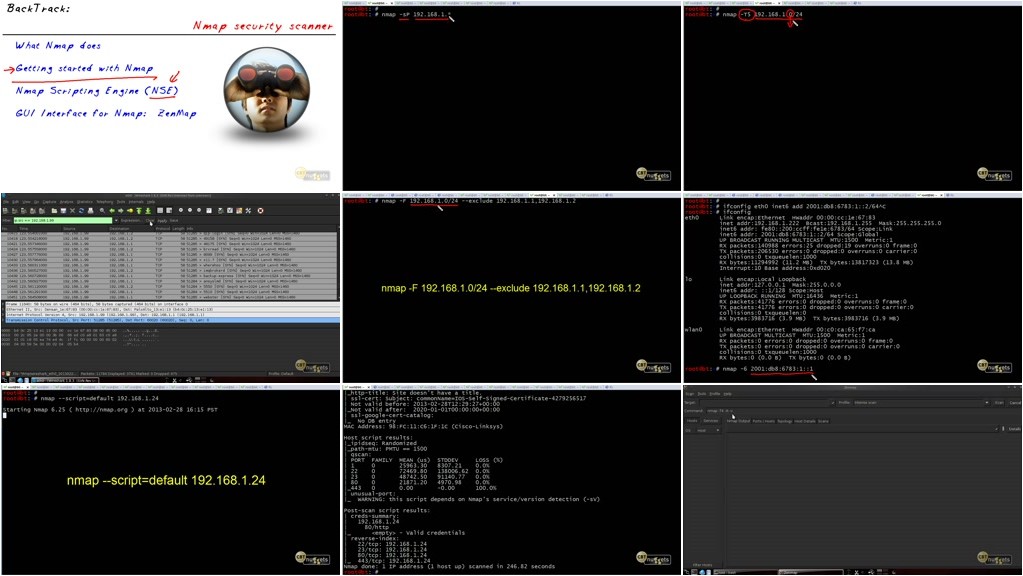Click Wireshark's go to packet icon
Screen dimensions: 1023x576
130,211
